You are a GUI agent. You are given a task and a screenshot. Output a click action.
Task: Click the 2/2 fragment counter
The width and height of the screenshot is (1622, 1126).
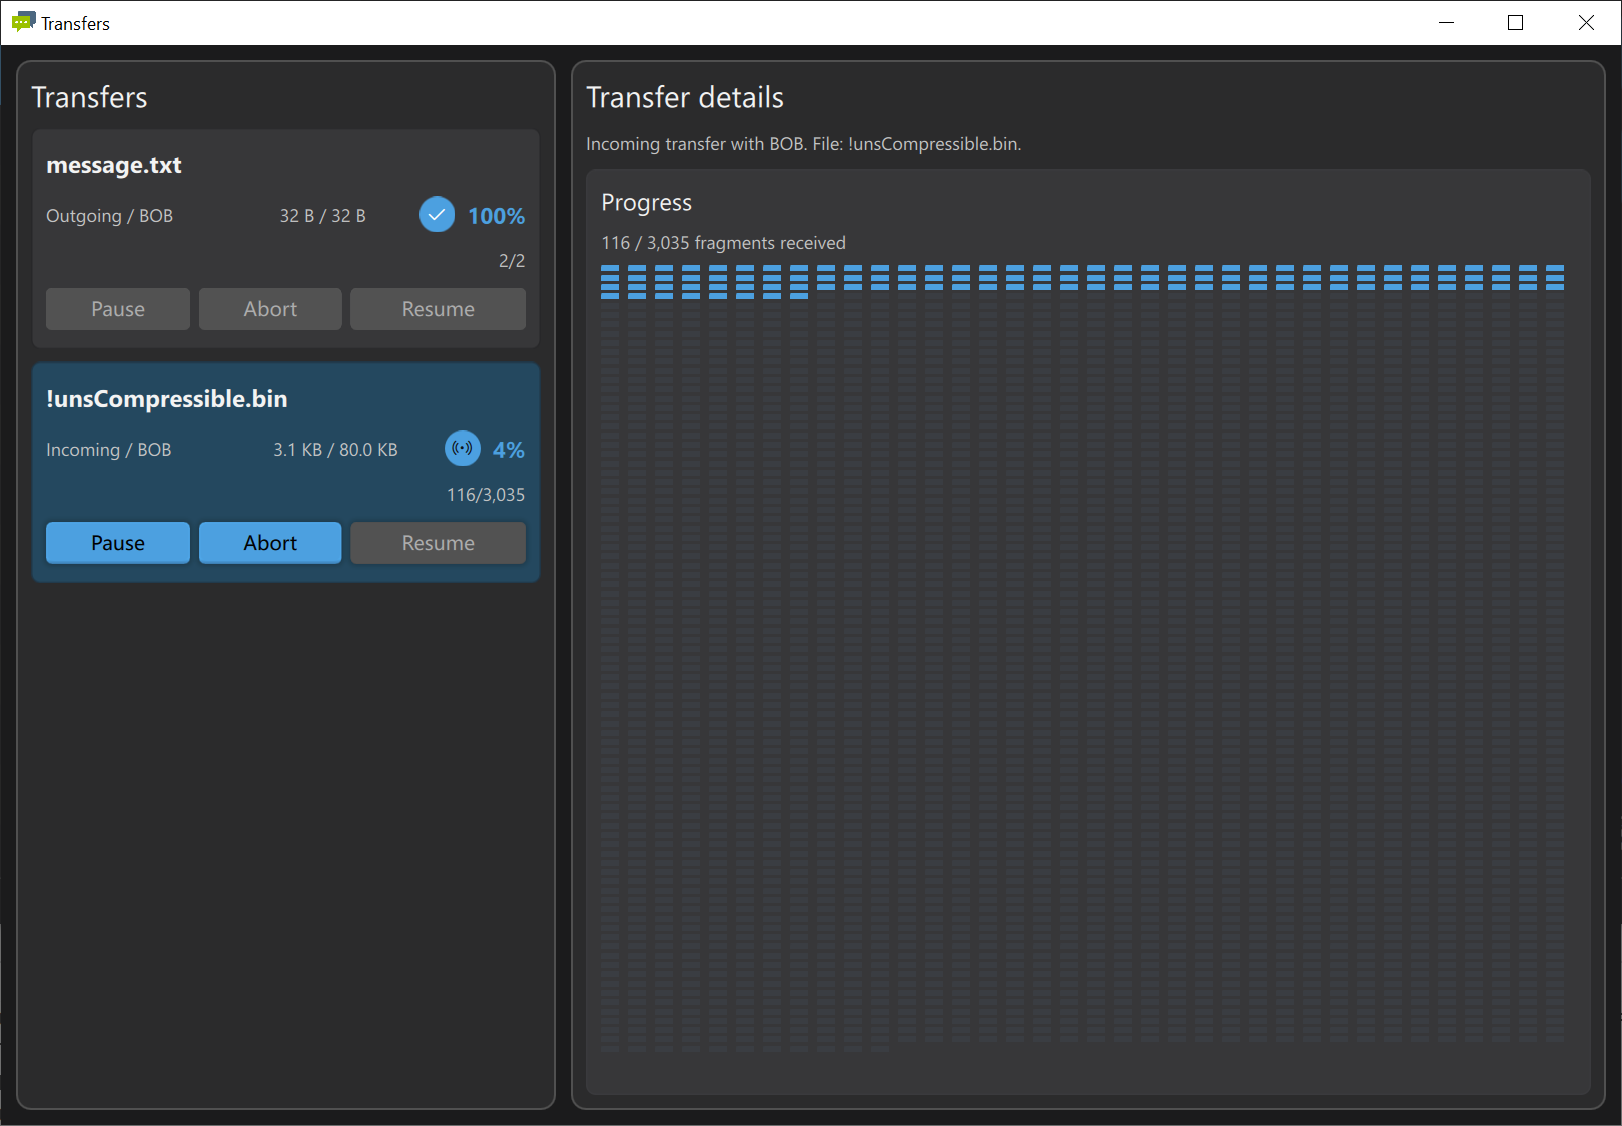512,261
